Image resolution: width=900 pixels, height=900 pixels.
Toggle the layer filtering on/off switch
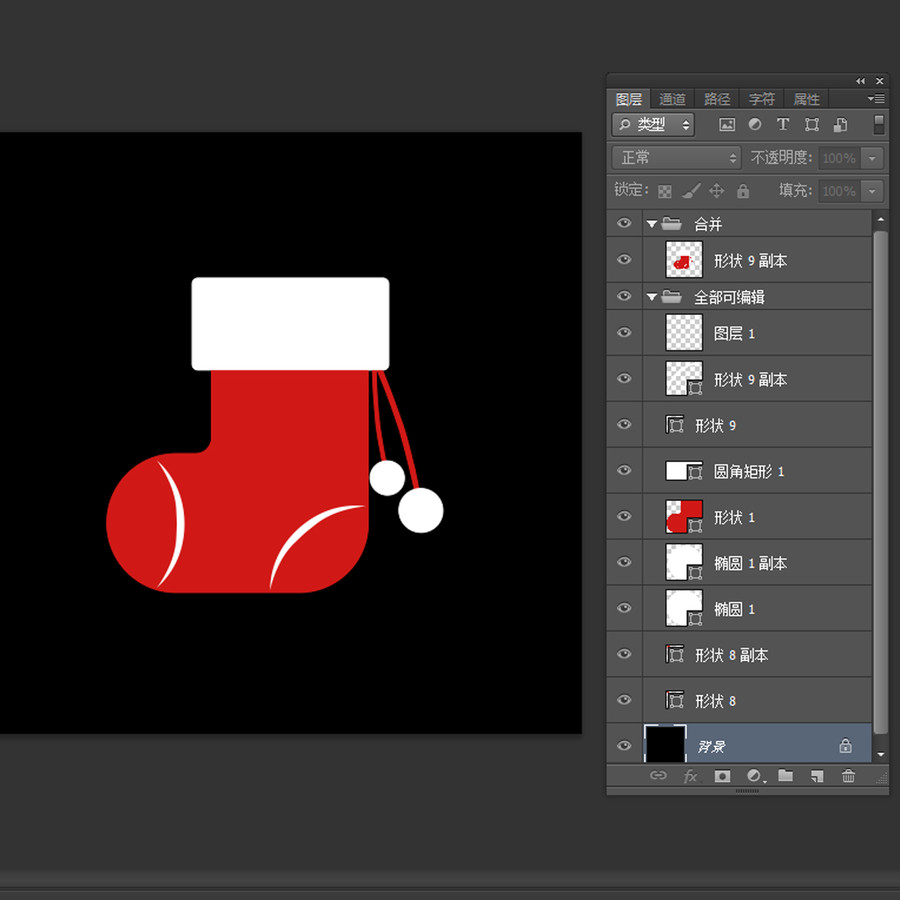[879, 125]
